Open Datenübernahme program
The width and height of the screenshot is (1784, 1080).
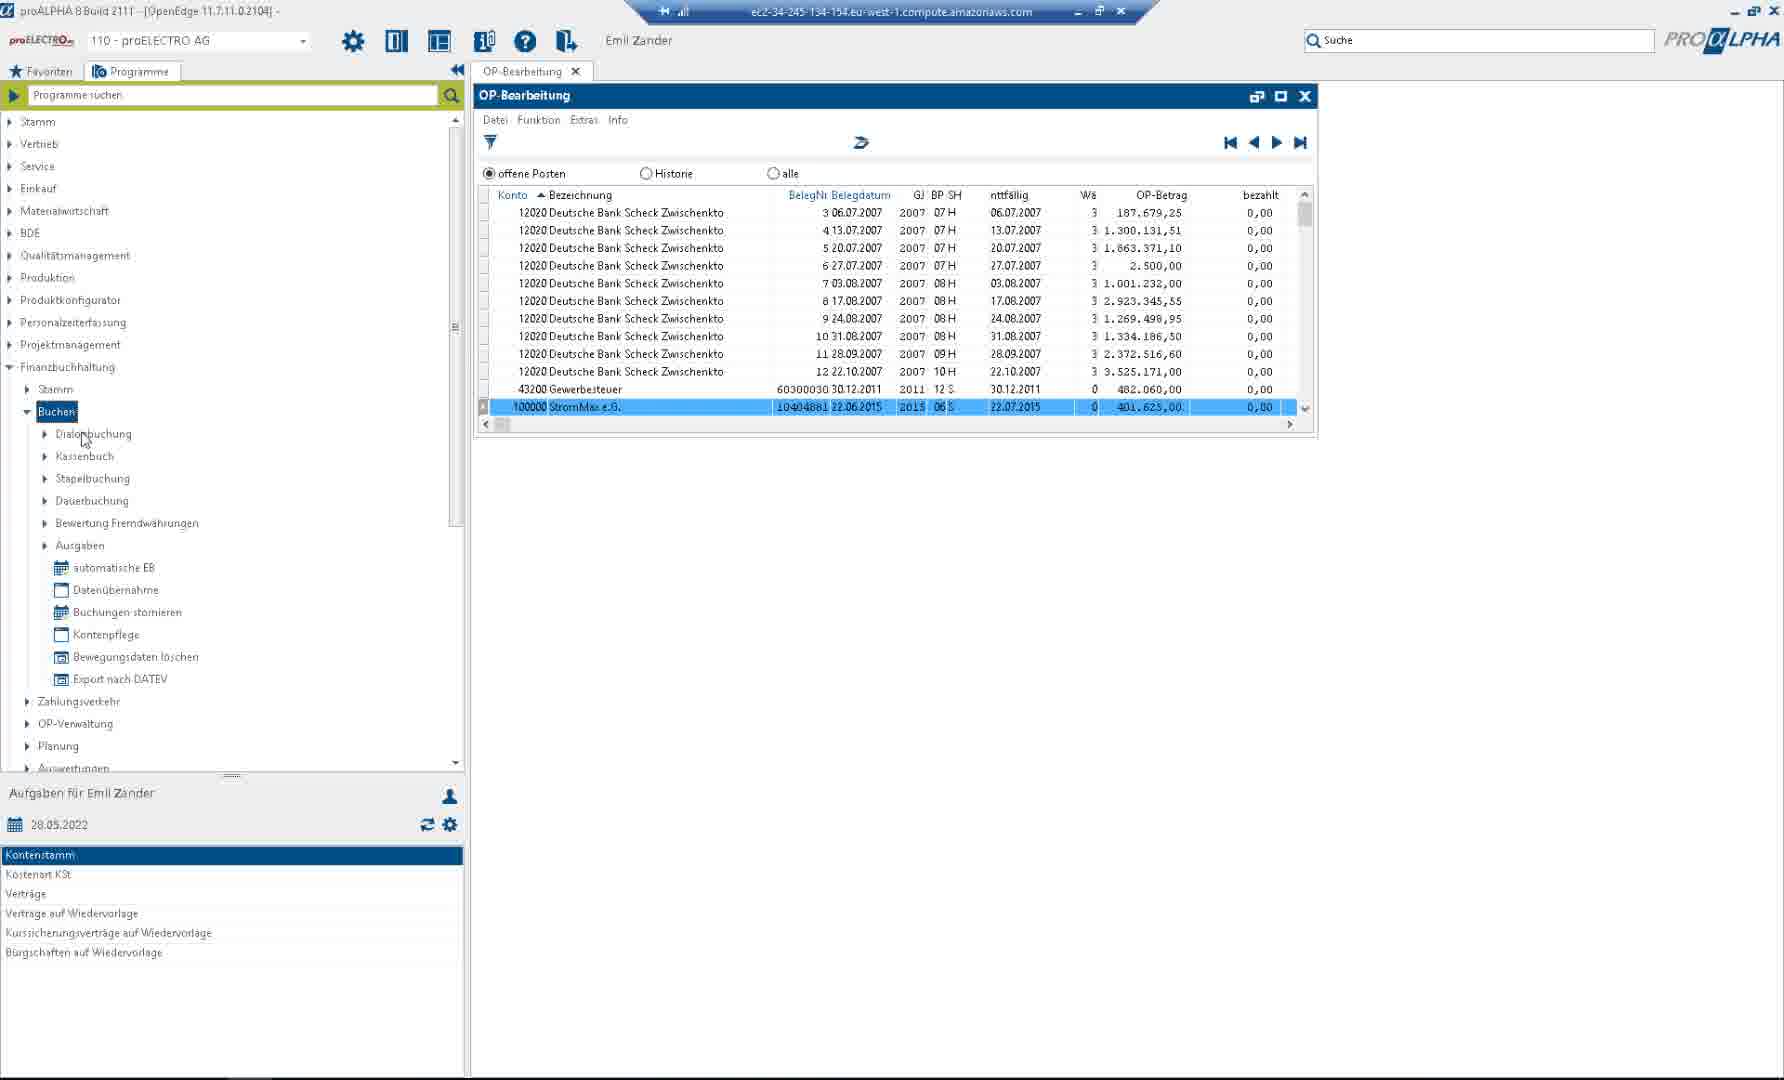[x=115, y=590]
